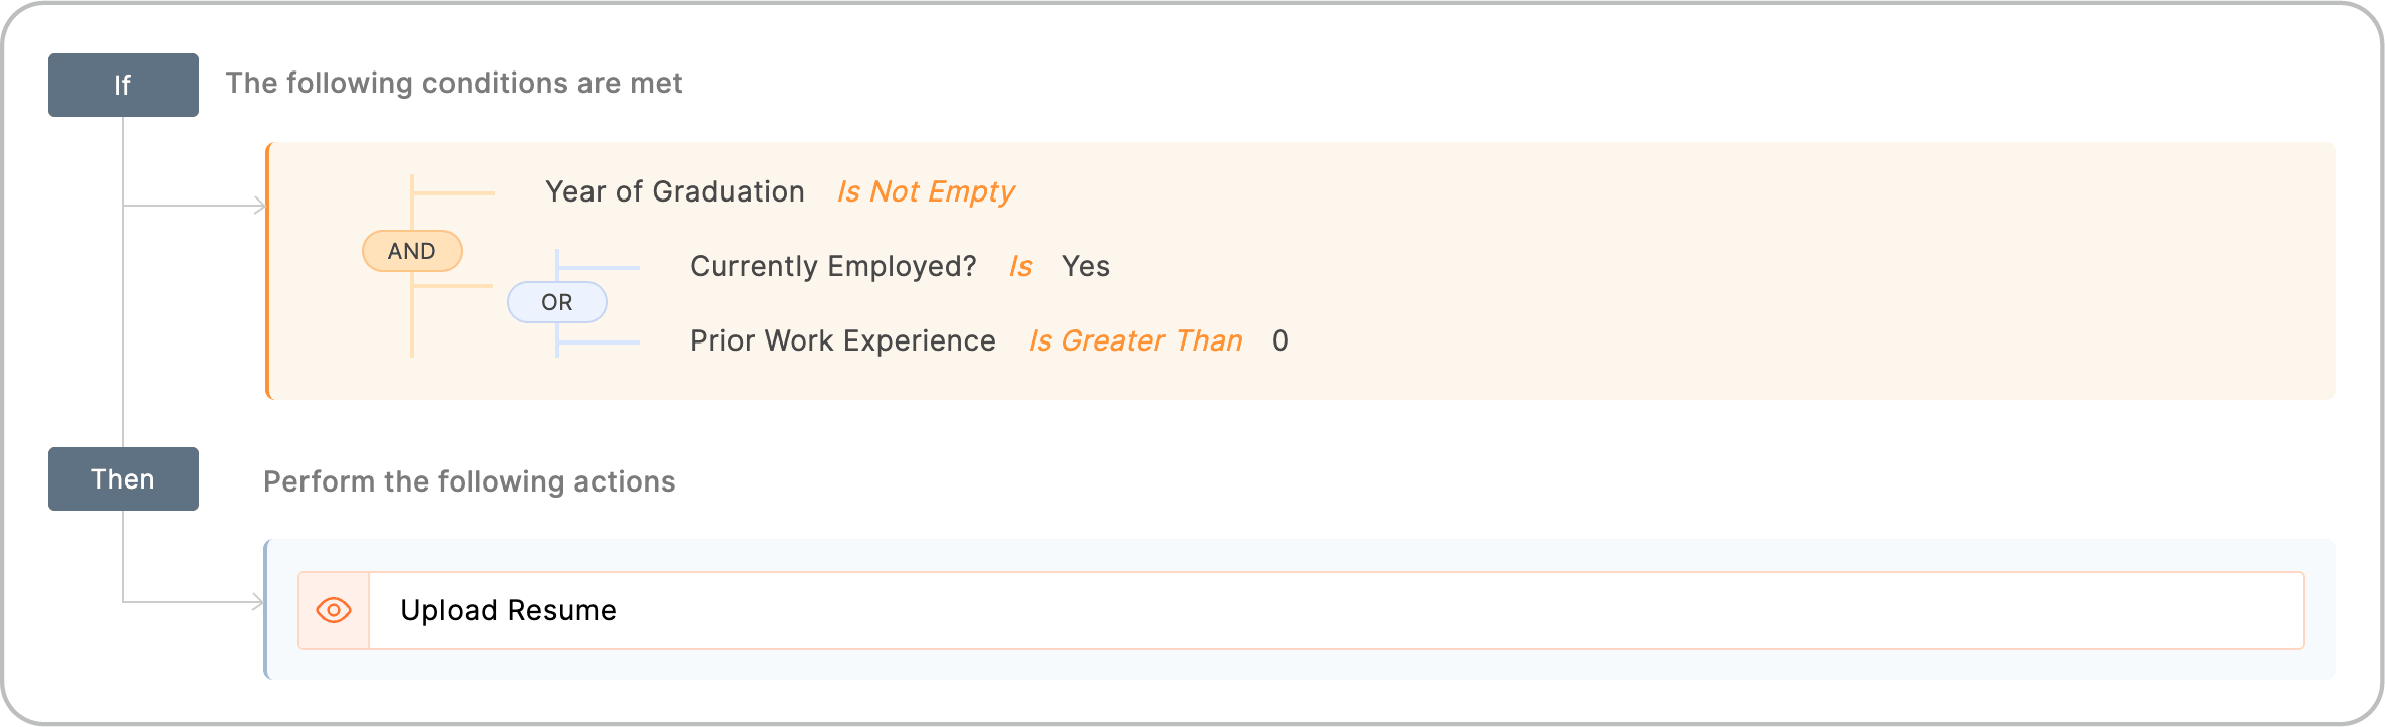Open the Is Greater Than operator dropdown

1136,341
